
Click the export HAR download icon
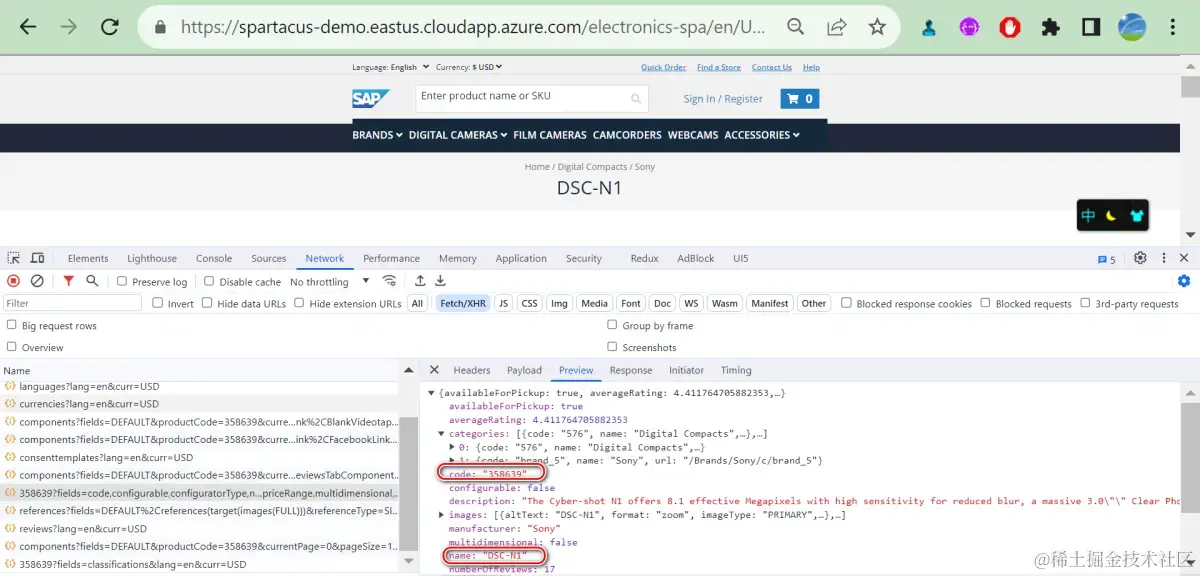(440, 281)
